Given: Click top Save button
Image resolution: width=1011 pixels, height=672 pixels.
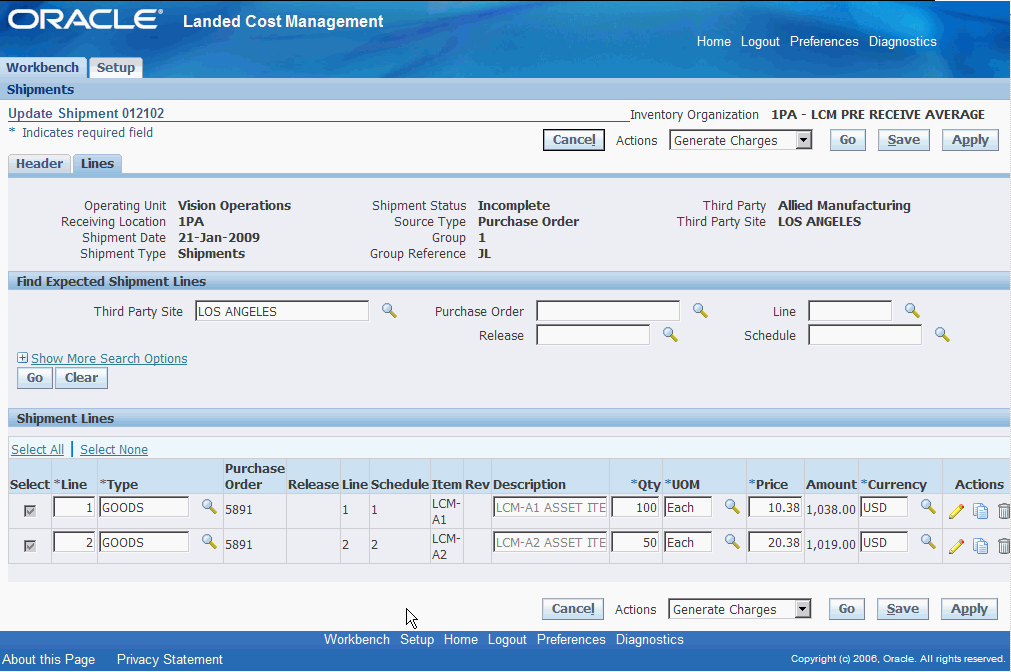Looking at the screenshot, I should [904, 140].
